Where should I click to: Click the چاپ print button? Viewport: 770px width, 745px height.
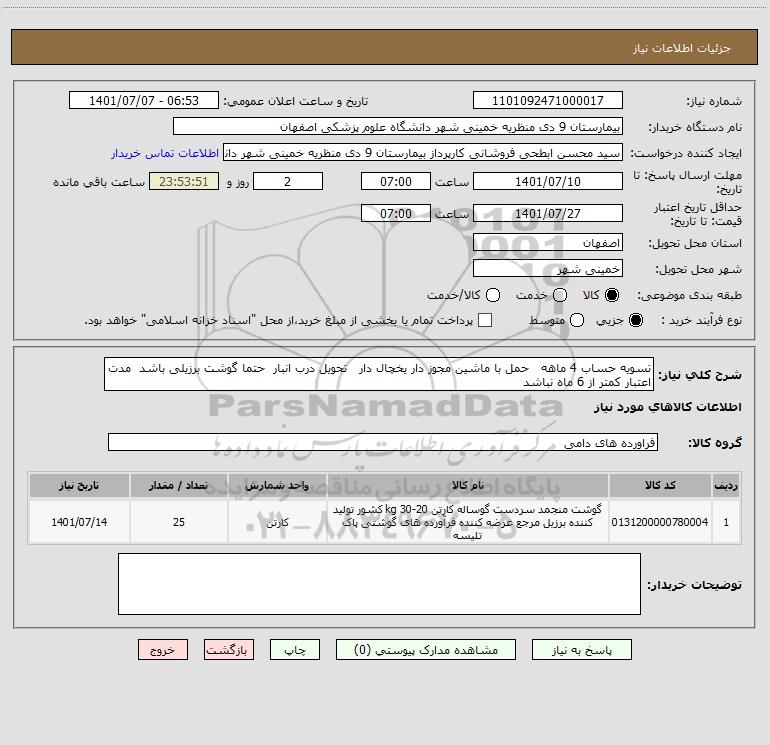tap(295, 650)
